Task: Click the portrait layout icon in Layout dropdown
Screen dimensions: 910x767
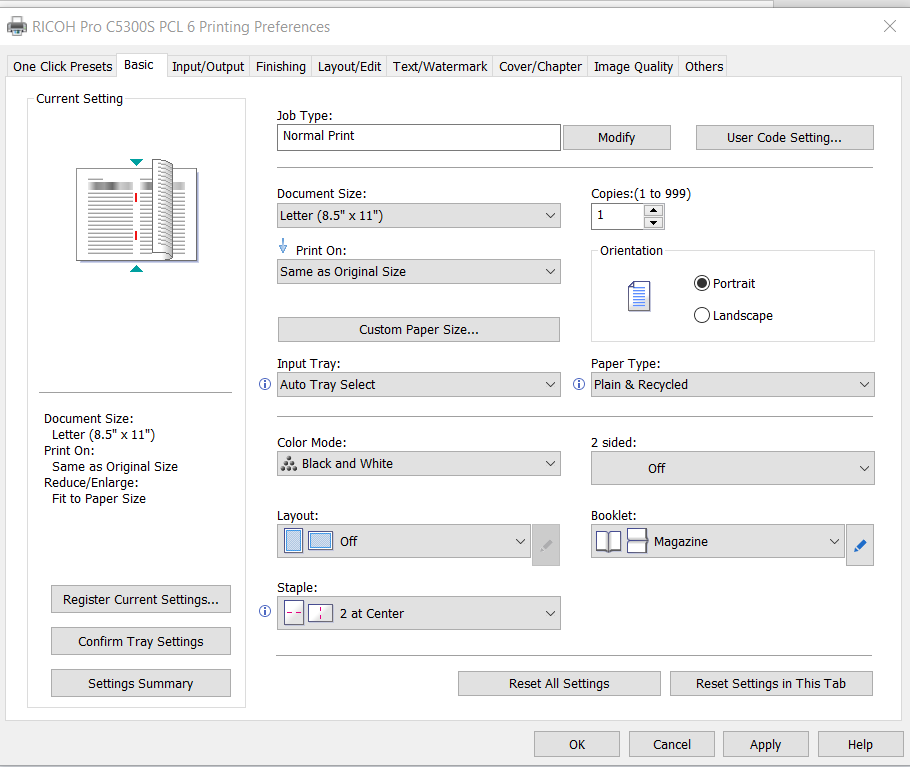Action: coord(294,541)
